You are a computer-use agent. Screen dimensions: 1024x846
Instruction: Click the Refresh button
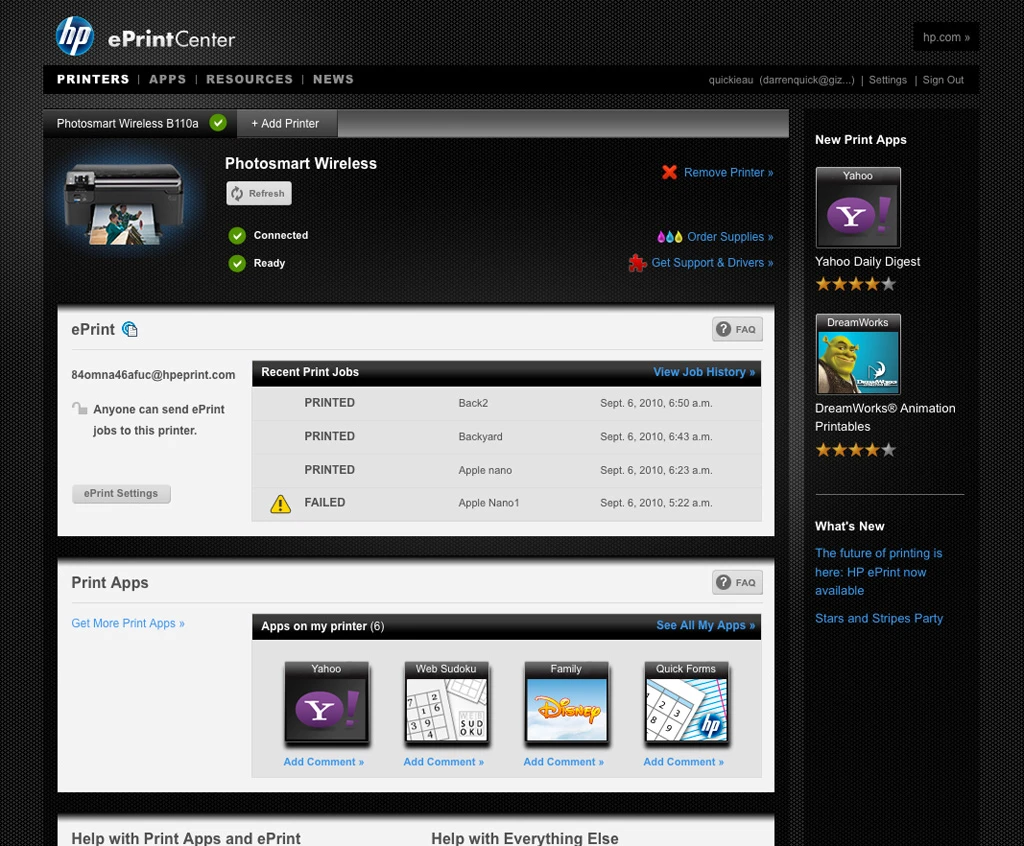coord(259,193)
